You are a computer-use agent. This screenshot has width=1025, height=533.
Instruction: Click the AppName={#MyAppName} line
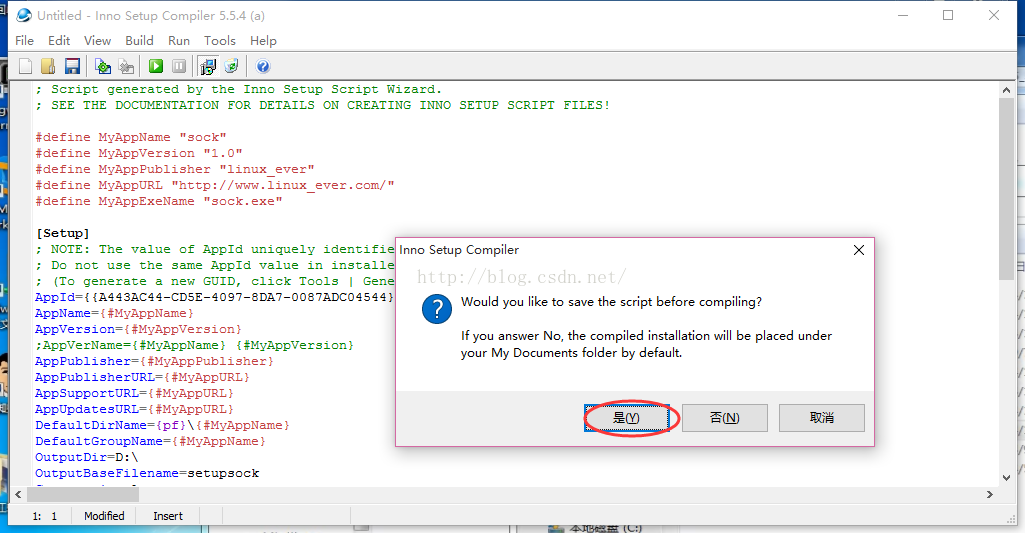[x=114, y=313]
